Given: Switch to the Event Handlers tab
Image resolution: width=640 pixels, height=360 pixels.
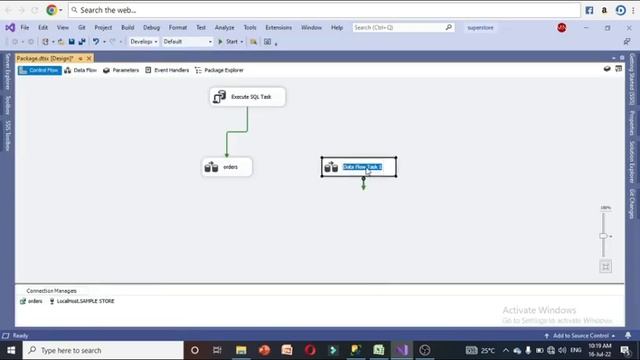Looking at the screenshot, I should (x=167, y=70).
